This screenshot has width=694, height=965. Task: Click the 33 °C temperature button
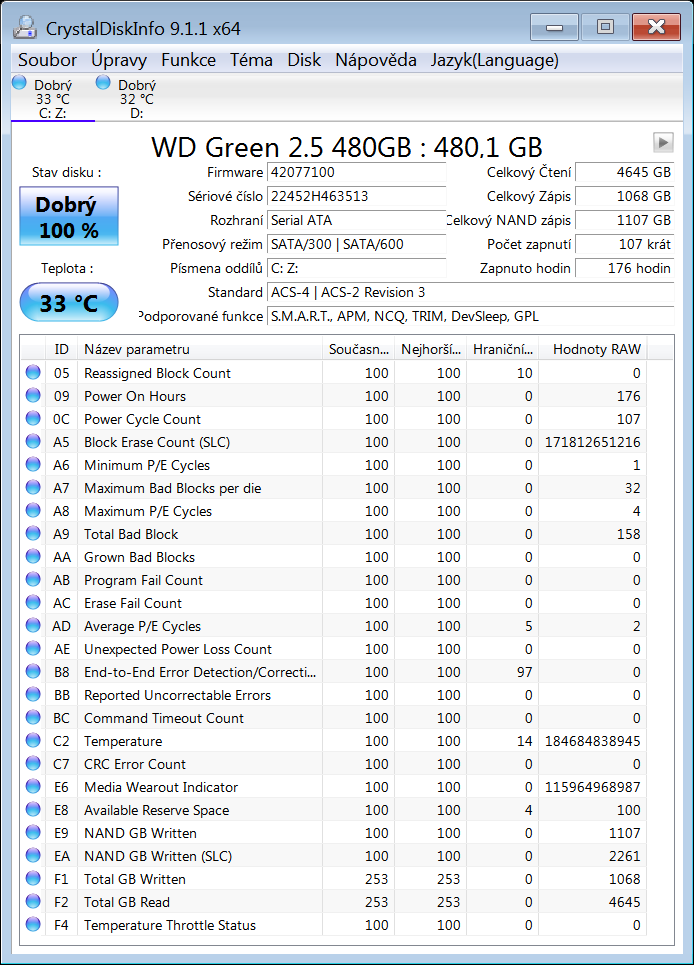point(68,303)
